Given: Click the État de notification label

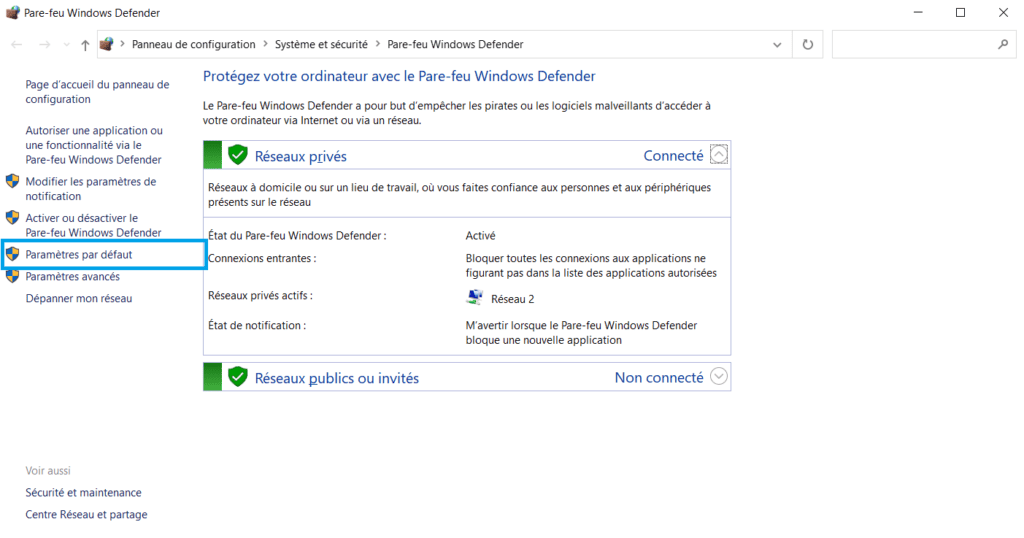Looking at the screenshot, I should tap(257, 325).
